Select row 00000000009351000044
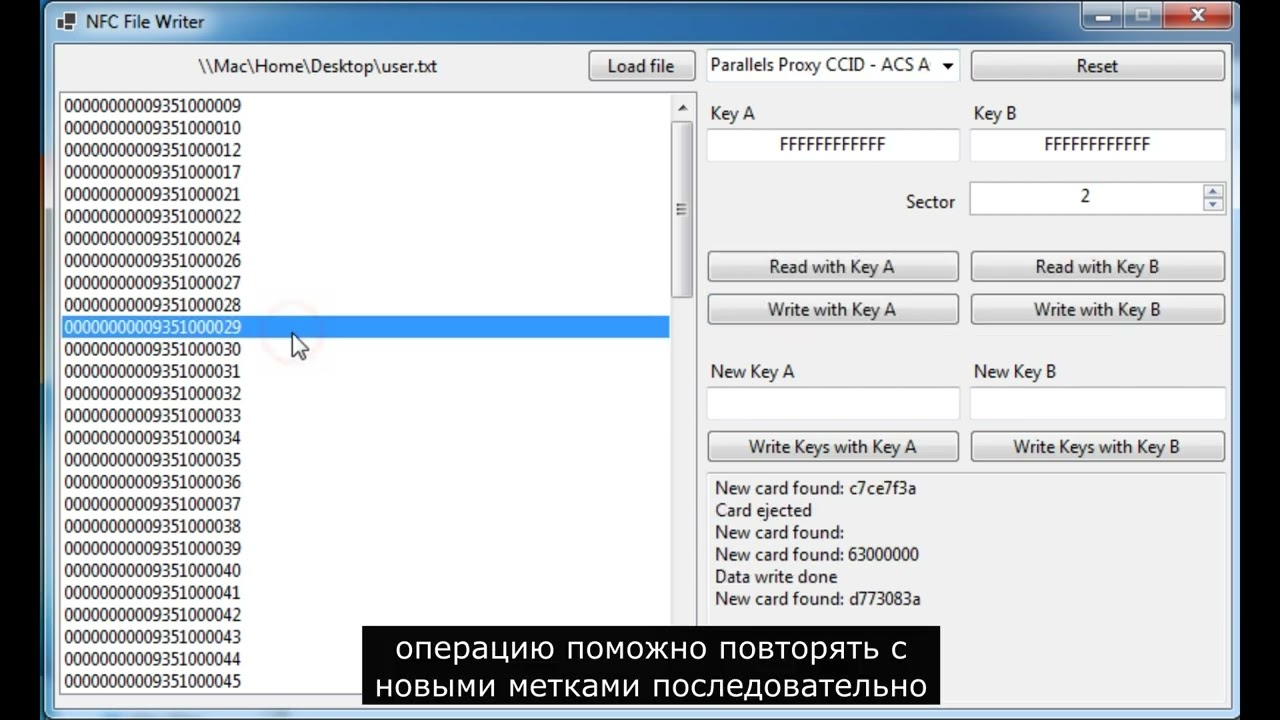Screen dimensions: 1280x720 click(x=365, y=659)
